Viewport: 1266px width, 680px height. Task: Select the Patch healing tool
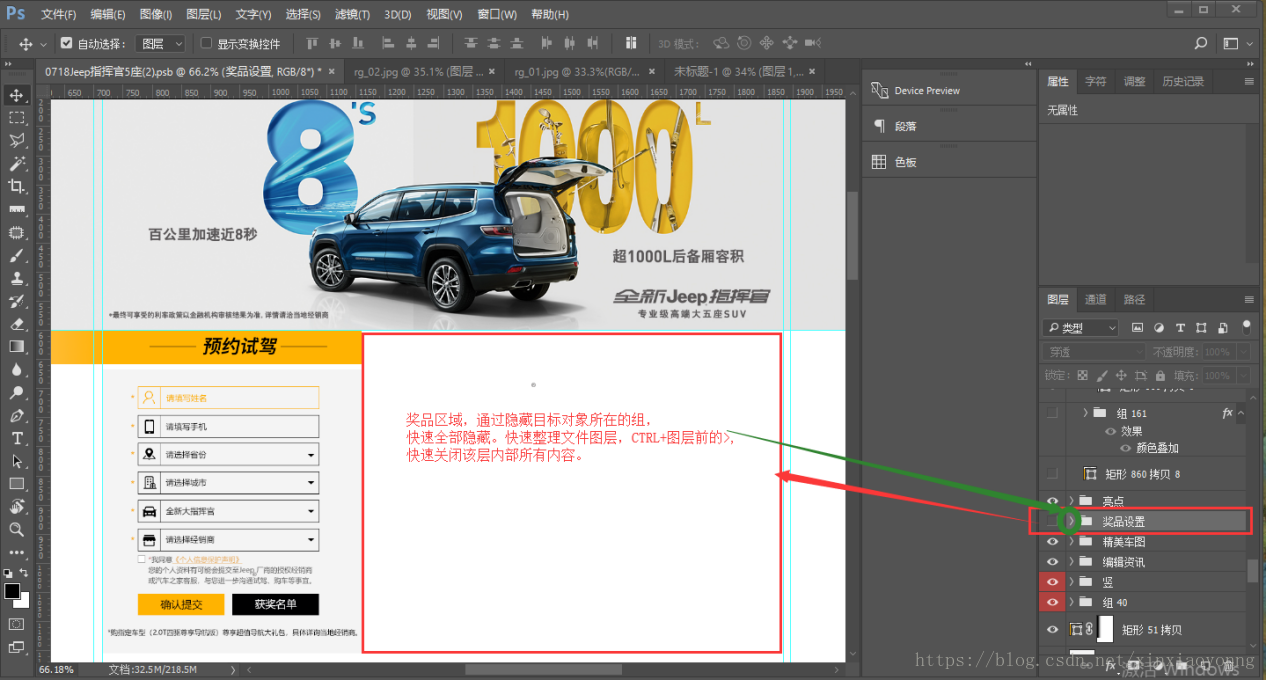click(16, 233)
